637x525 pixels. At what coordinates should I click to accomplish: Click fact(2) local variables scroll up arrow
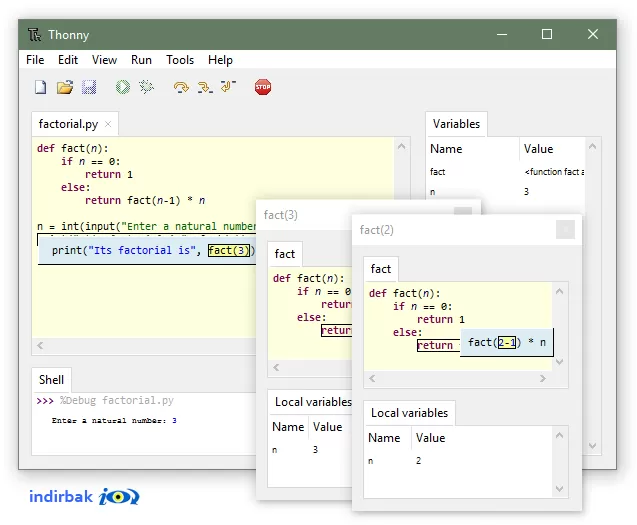click(559, 435)
